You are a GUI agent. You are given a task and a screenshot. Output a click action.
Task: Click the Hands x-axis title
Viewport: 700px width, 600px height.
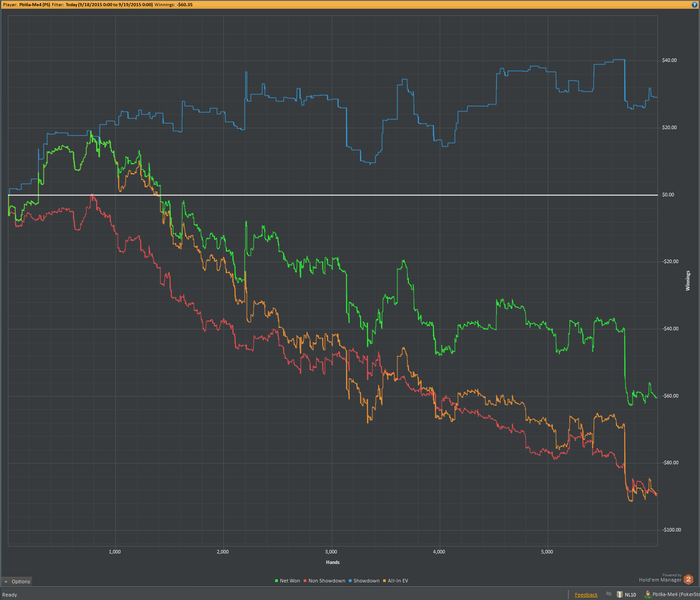(x=333, y=562)
